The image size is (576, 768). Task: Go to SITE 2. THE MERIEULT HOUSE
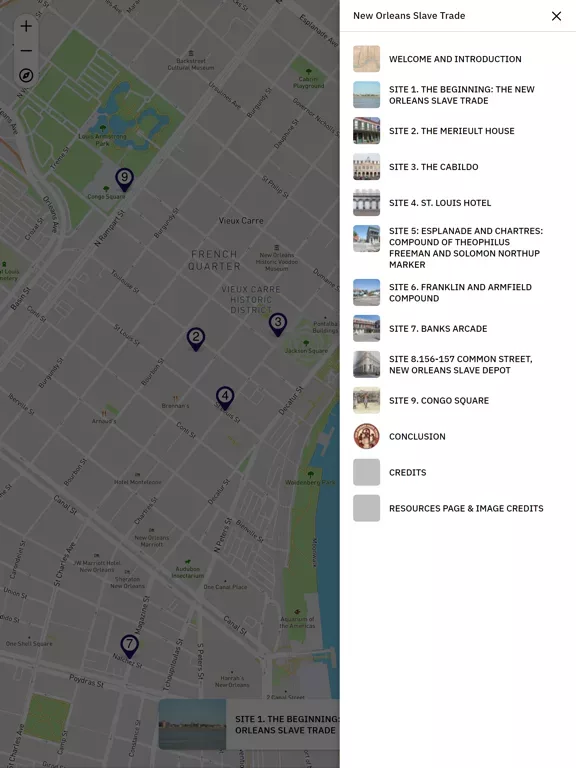(x=452, y=131)
